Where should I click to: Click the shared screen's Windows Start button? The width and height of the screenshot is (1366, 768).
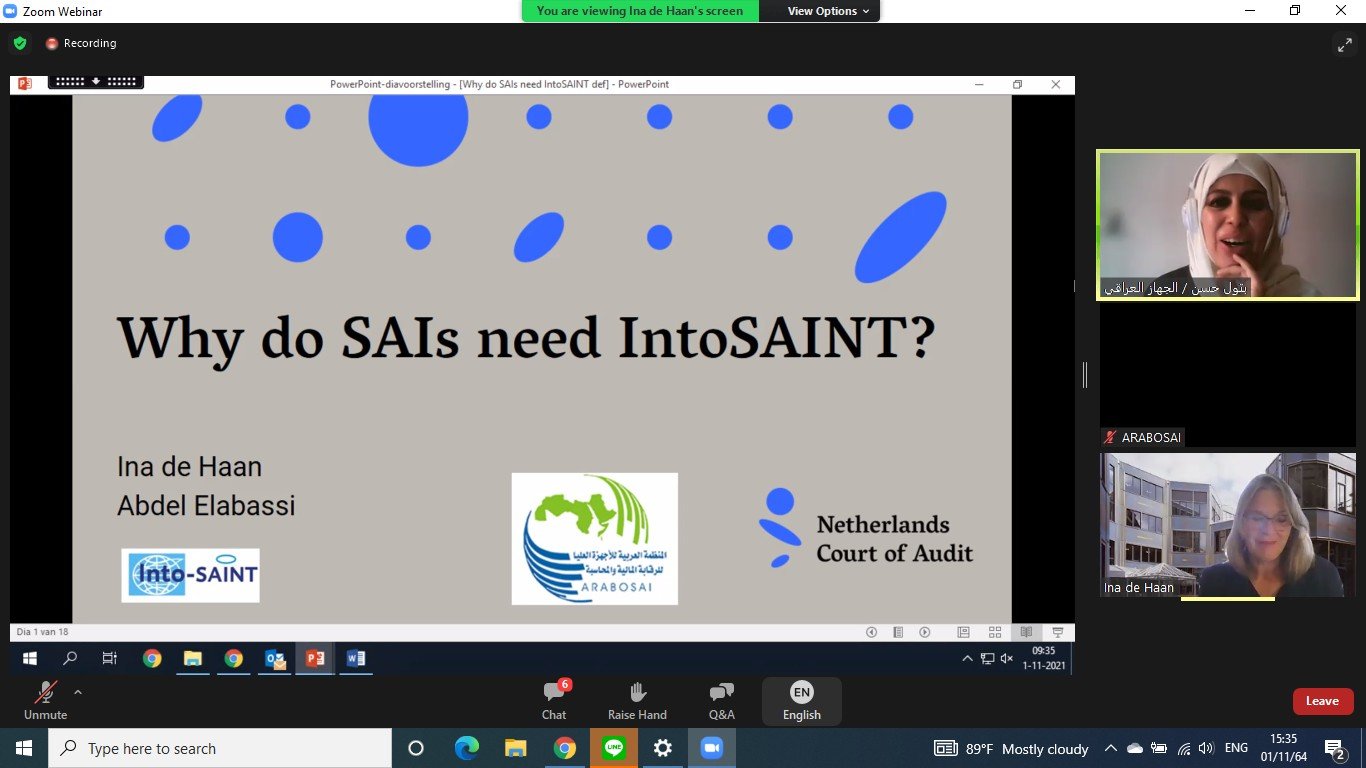[29, 658]
